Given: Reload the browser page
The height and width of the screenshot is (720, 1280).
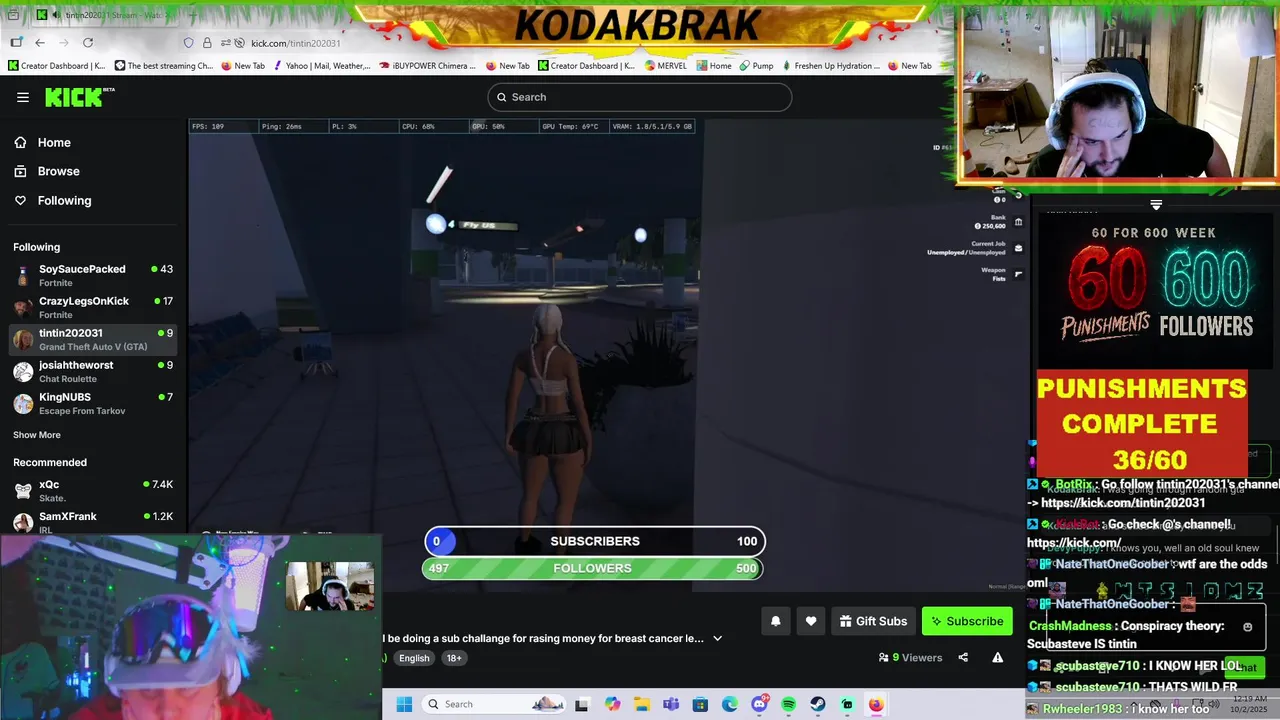Looking at the screenshot, I should tap(88, 43).
